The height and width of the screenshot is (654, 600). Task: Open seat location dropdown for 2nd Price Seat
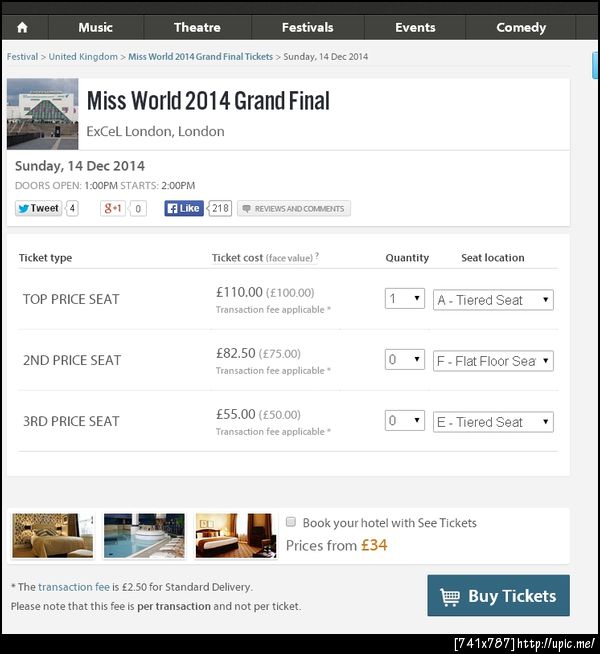click(x=493, y=361)
